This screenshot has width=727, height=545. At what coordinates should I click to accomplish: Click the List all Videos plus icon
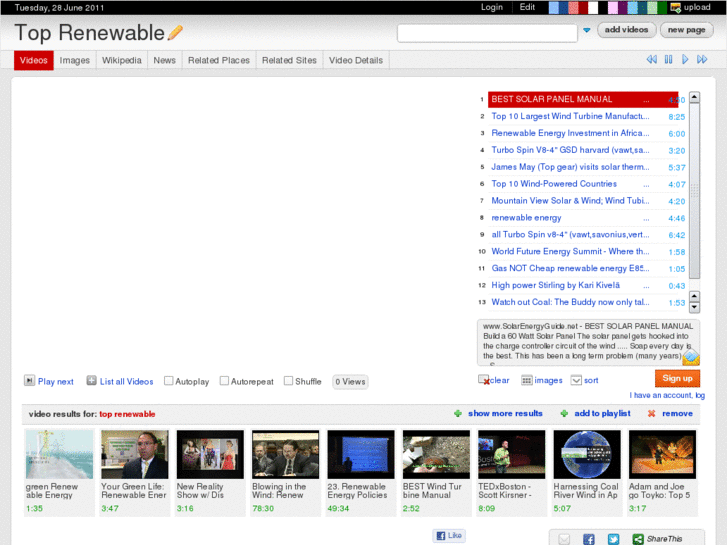(x=91, y=381)
